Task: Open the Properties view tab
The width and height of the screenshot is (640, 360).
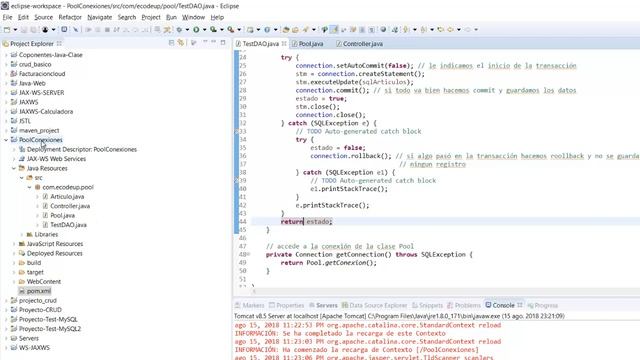Action: coord(287,305)
